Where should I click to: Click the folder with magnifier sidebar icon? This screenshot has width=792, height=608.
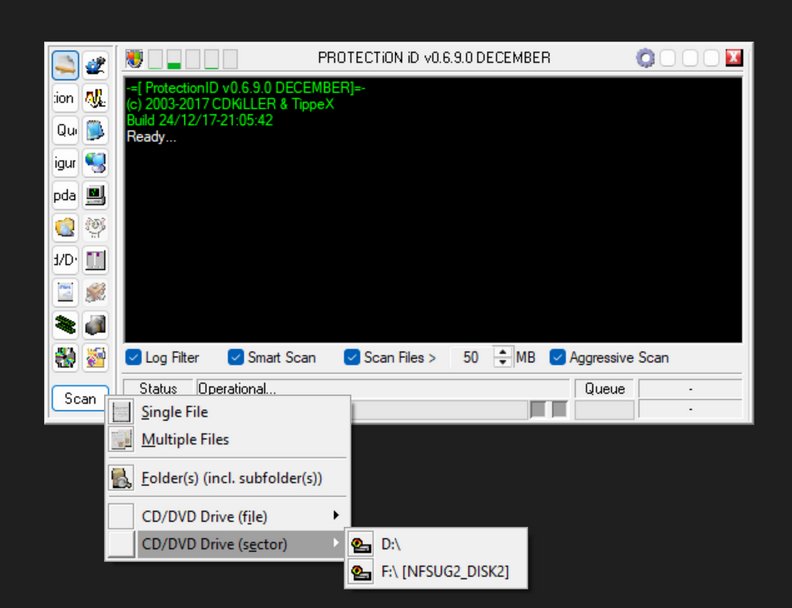(x=65, y=227)
